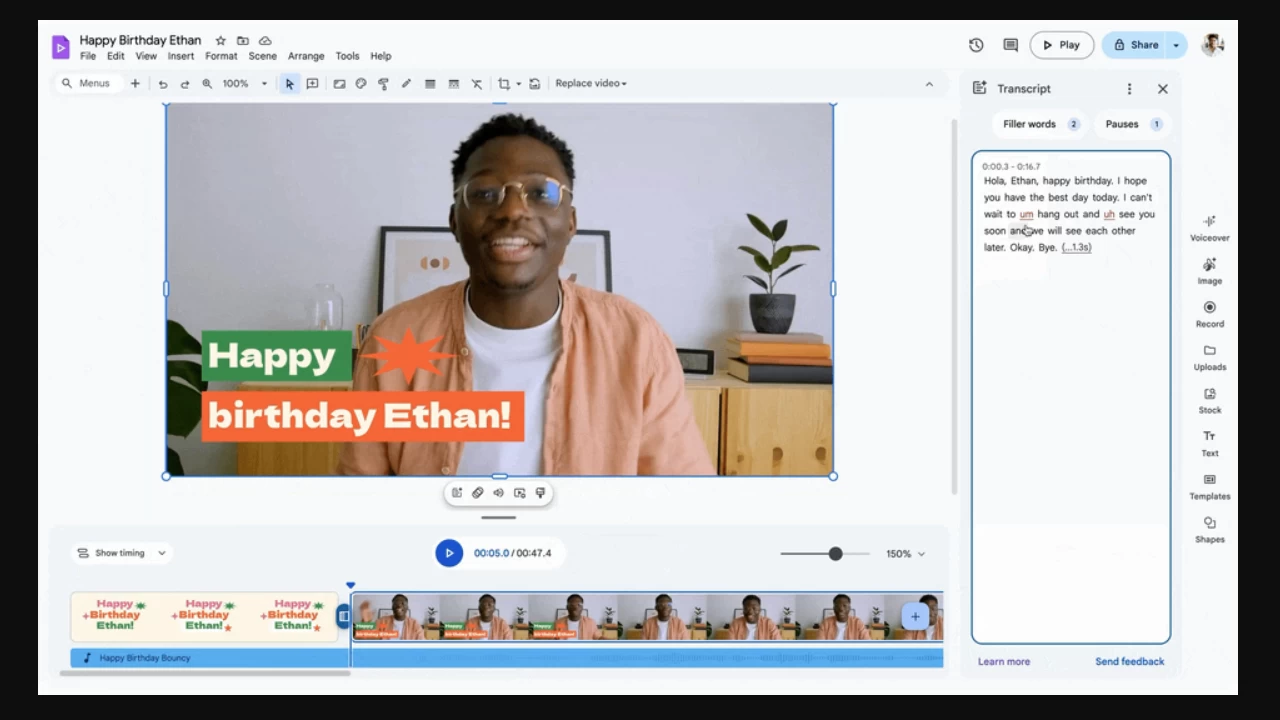Open the Uploads folder tool
1280x720 pixels.
pyautogui.click(x=1210, y=357)
